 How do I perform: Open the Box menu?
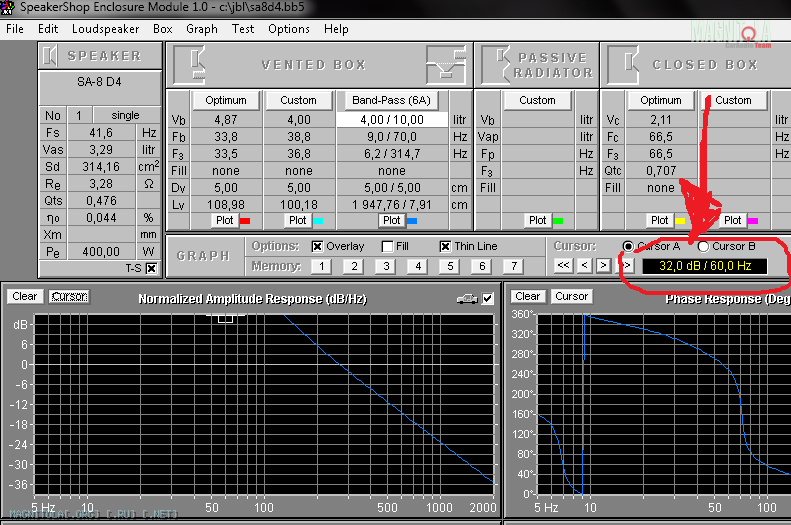[x=162, y=29]
